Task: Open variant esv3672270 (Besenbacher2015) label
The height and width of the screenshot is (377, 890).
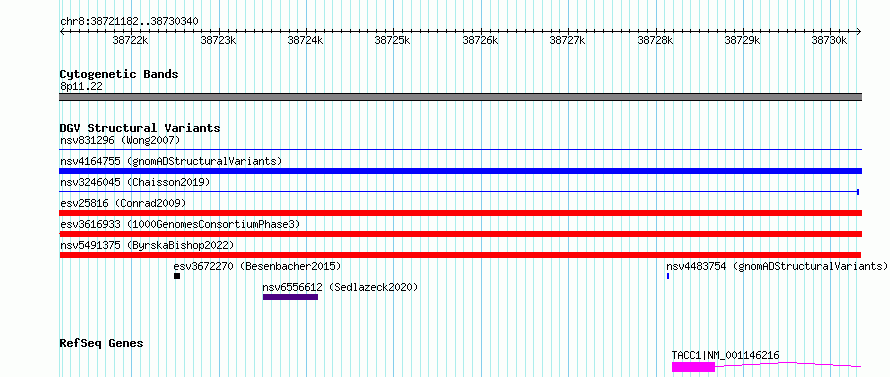Action: [257, 266]
